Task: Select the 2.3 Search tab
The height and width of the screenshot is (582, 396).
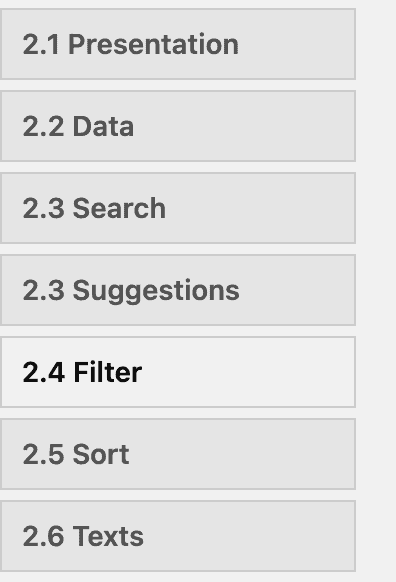Action: [x=178, y=208]
